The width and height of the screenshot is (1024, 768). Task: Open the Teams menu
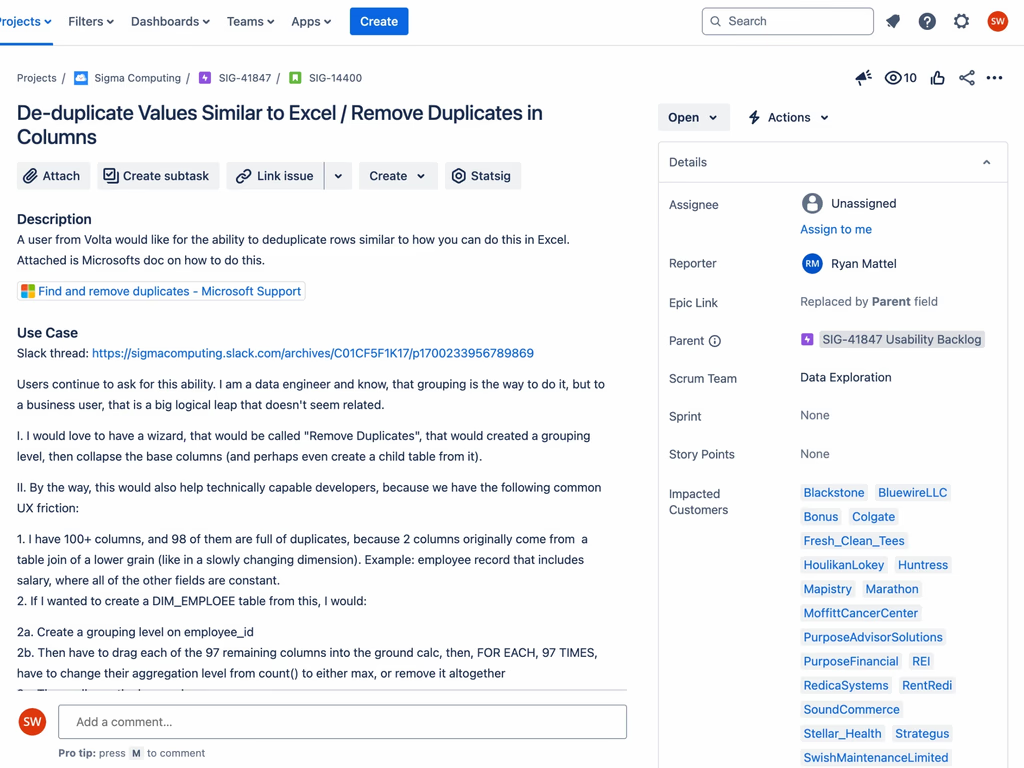[x=250, y=21]
